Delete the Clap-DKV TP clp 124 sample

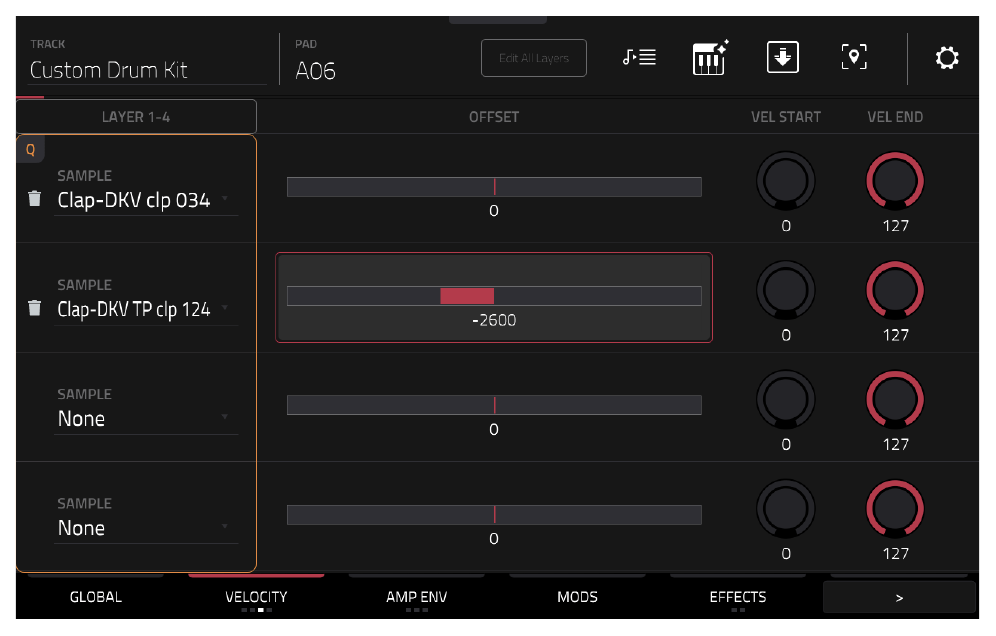[35, 308]
